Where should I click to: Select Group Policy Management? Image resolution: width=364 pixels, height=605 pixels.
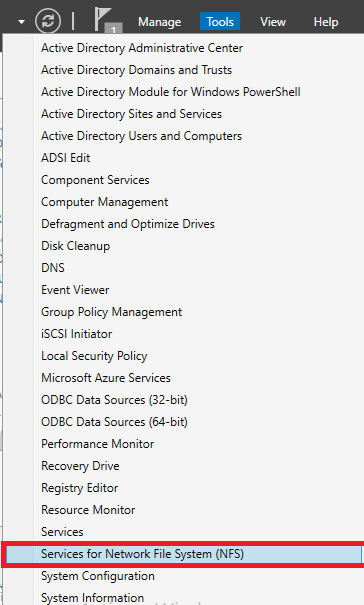coord(111,312)
